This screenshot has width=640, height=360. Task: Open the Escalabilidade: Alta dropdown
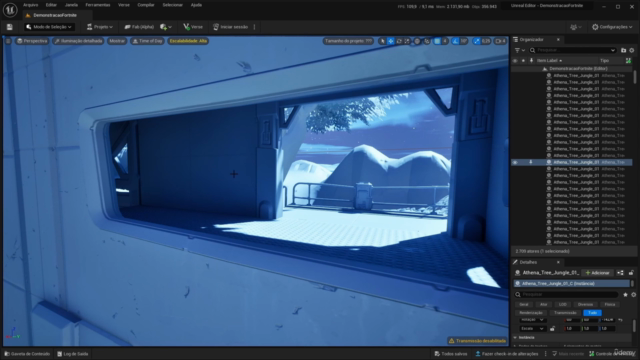188,41
